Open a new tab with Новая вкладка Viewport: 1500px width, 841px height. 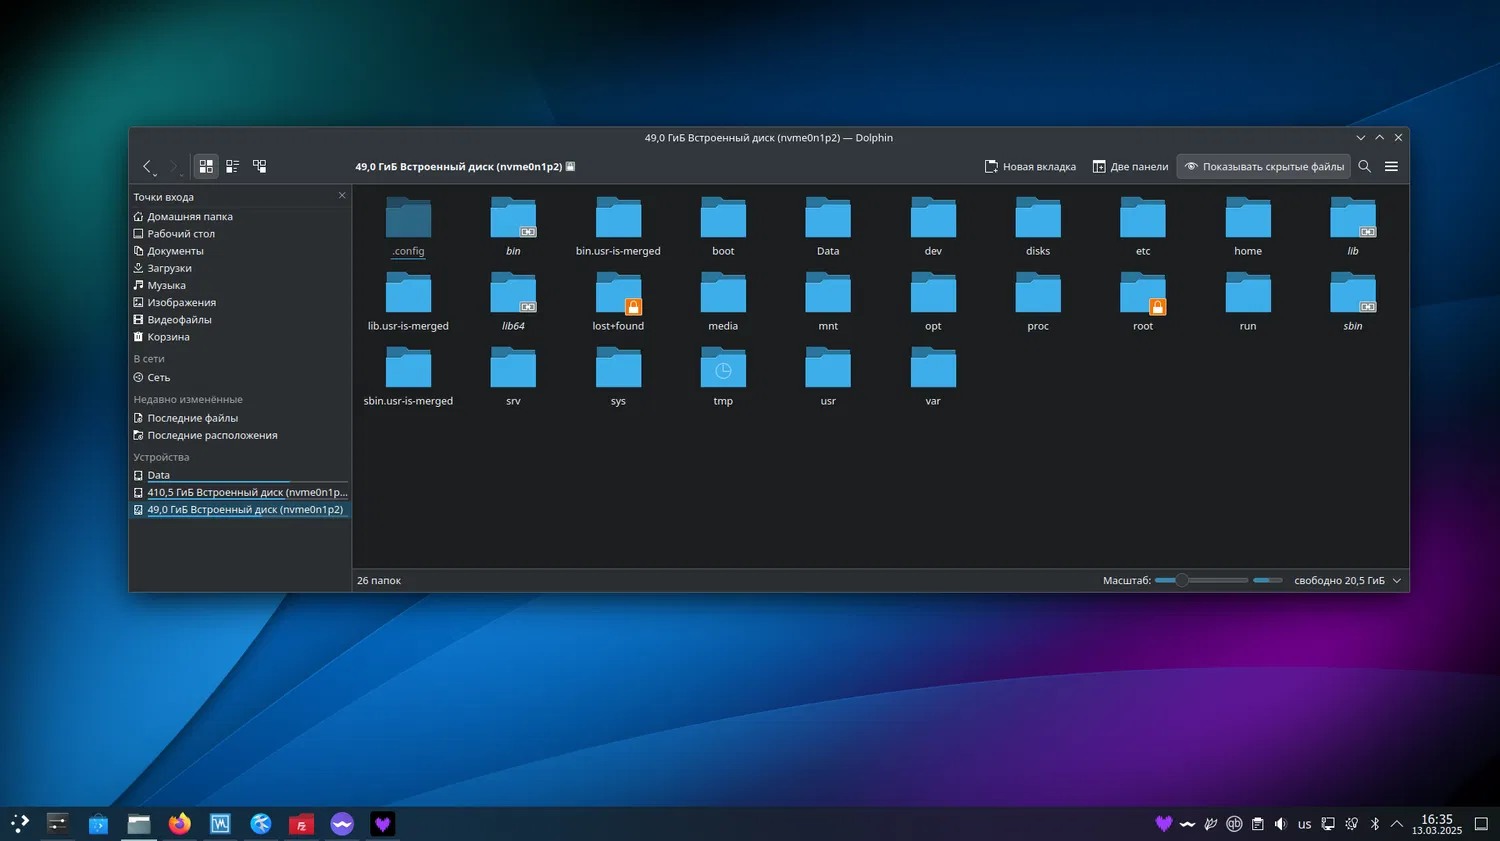[x=1030, y=166]
